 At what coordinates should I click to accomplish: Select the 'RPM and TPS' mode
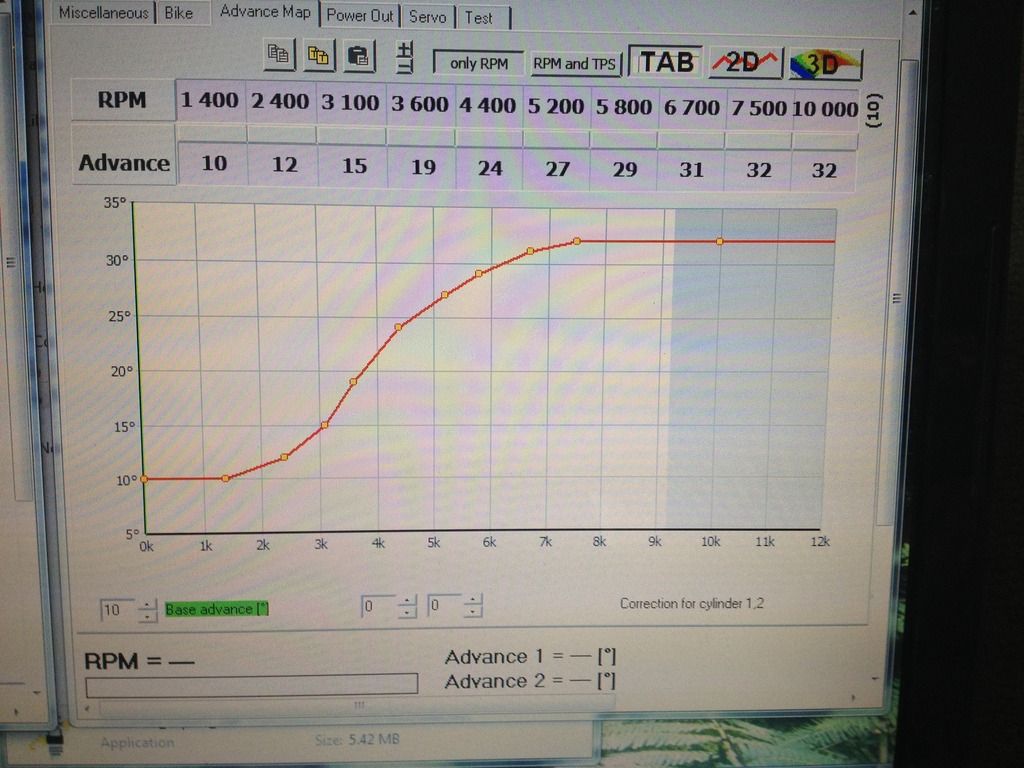575,64
